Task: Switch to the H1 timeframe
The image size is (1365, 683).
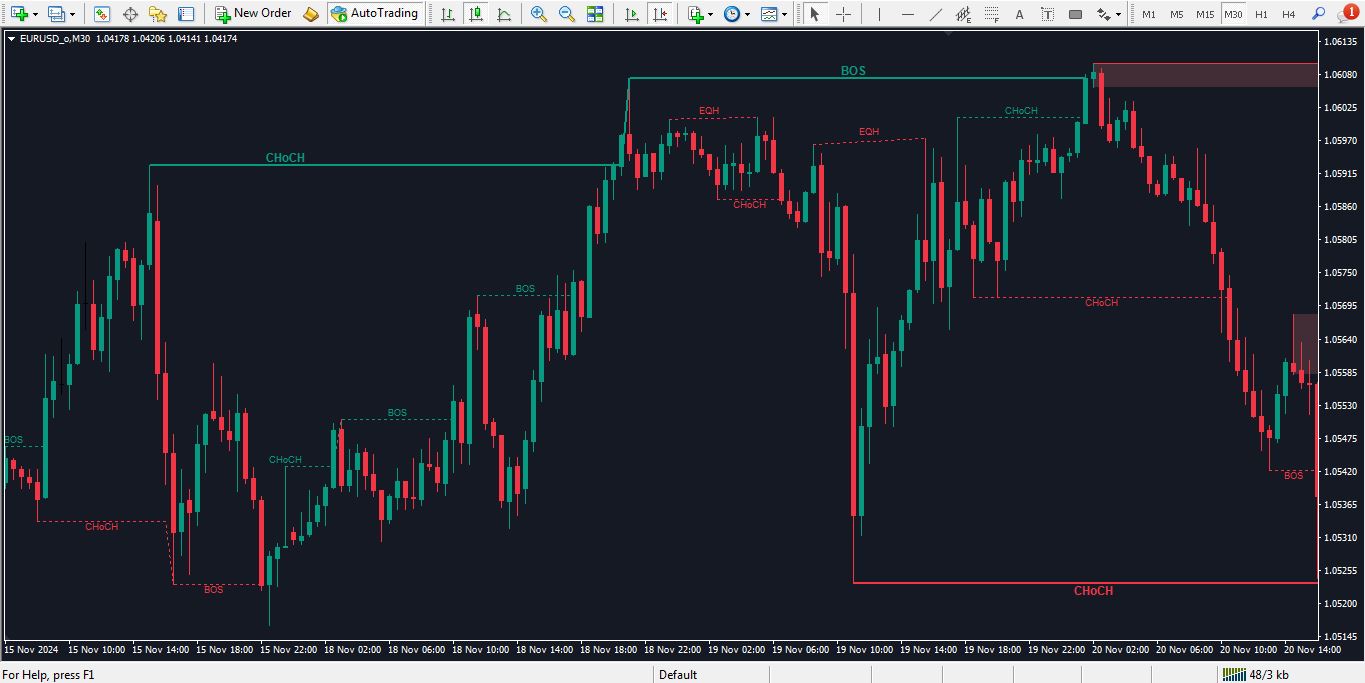Action: tap(1261, 14)
